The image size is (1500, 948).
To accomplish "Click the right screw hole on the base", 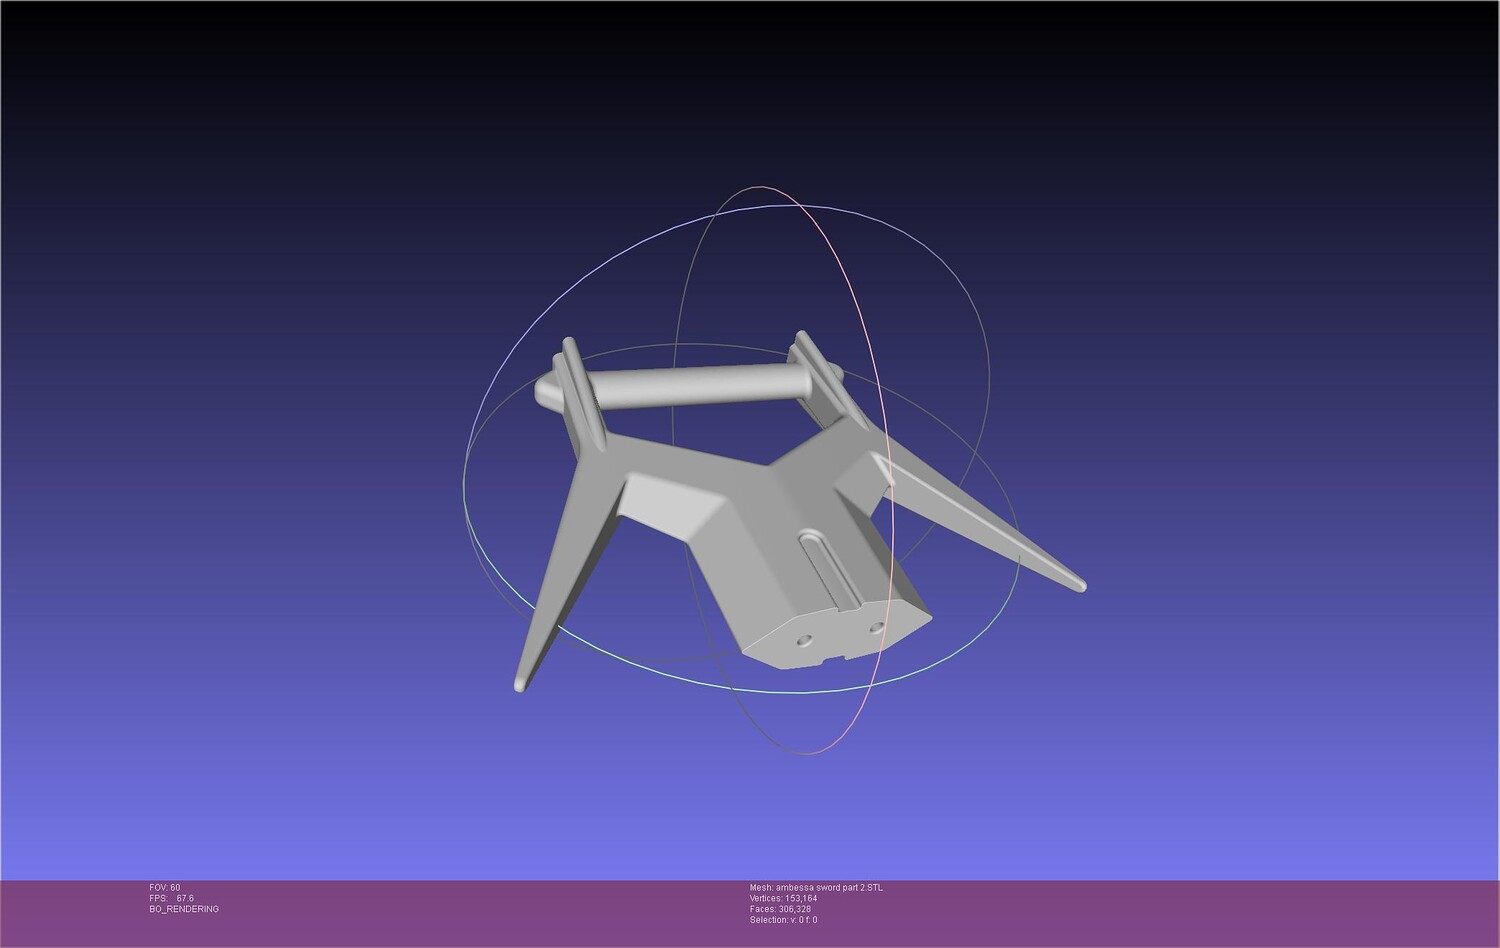I will coord(876,628).
